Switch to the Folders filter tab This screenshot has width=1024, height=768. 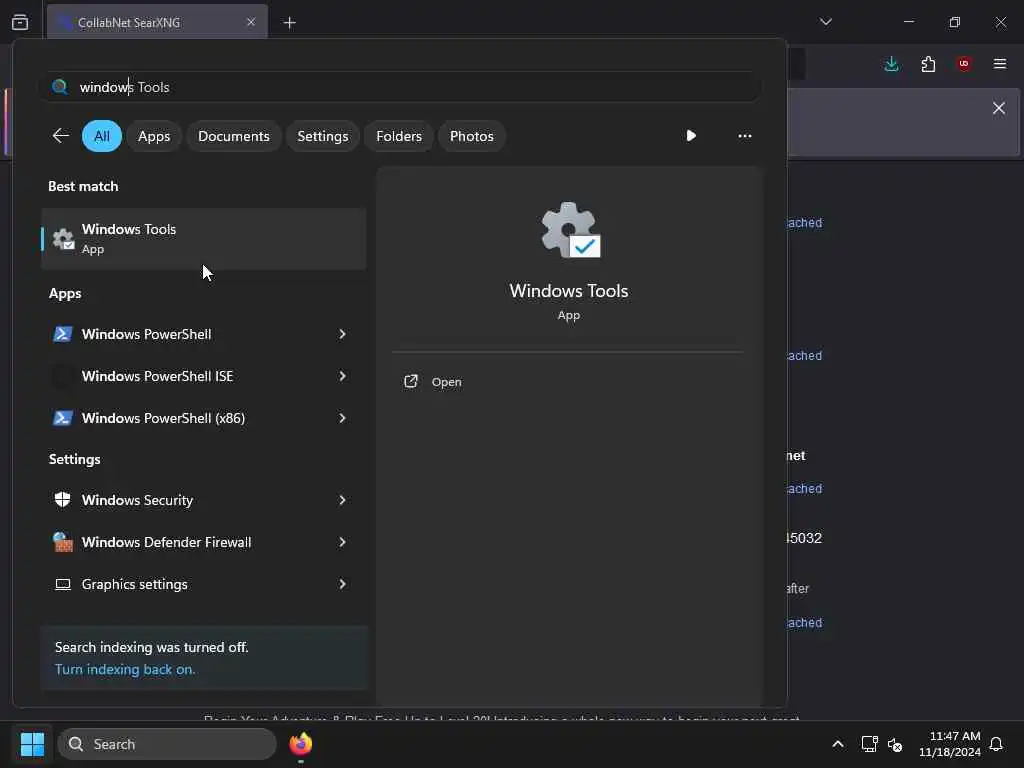tap(399, 136)
